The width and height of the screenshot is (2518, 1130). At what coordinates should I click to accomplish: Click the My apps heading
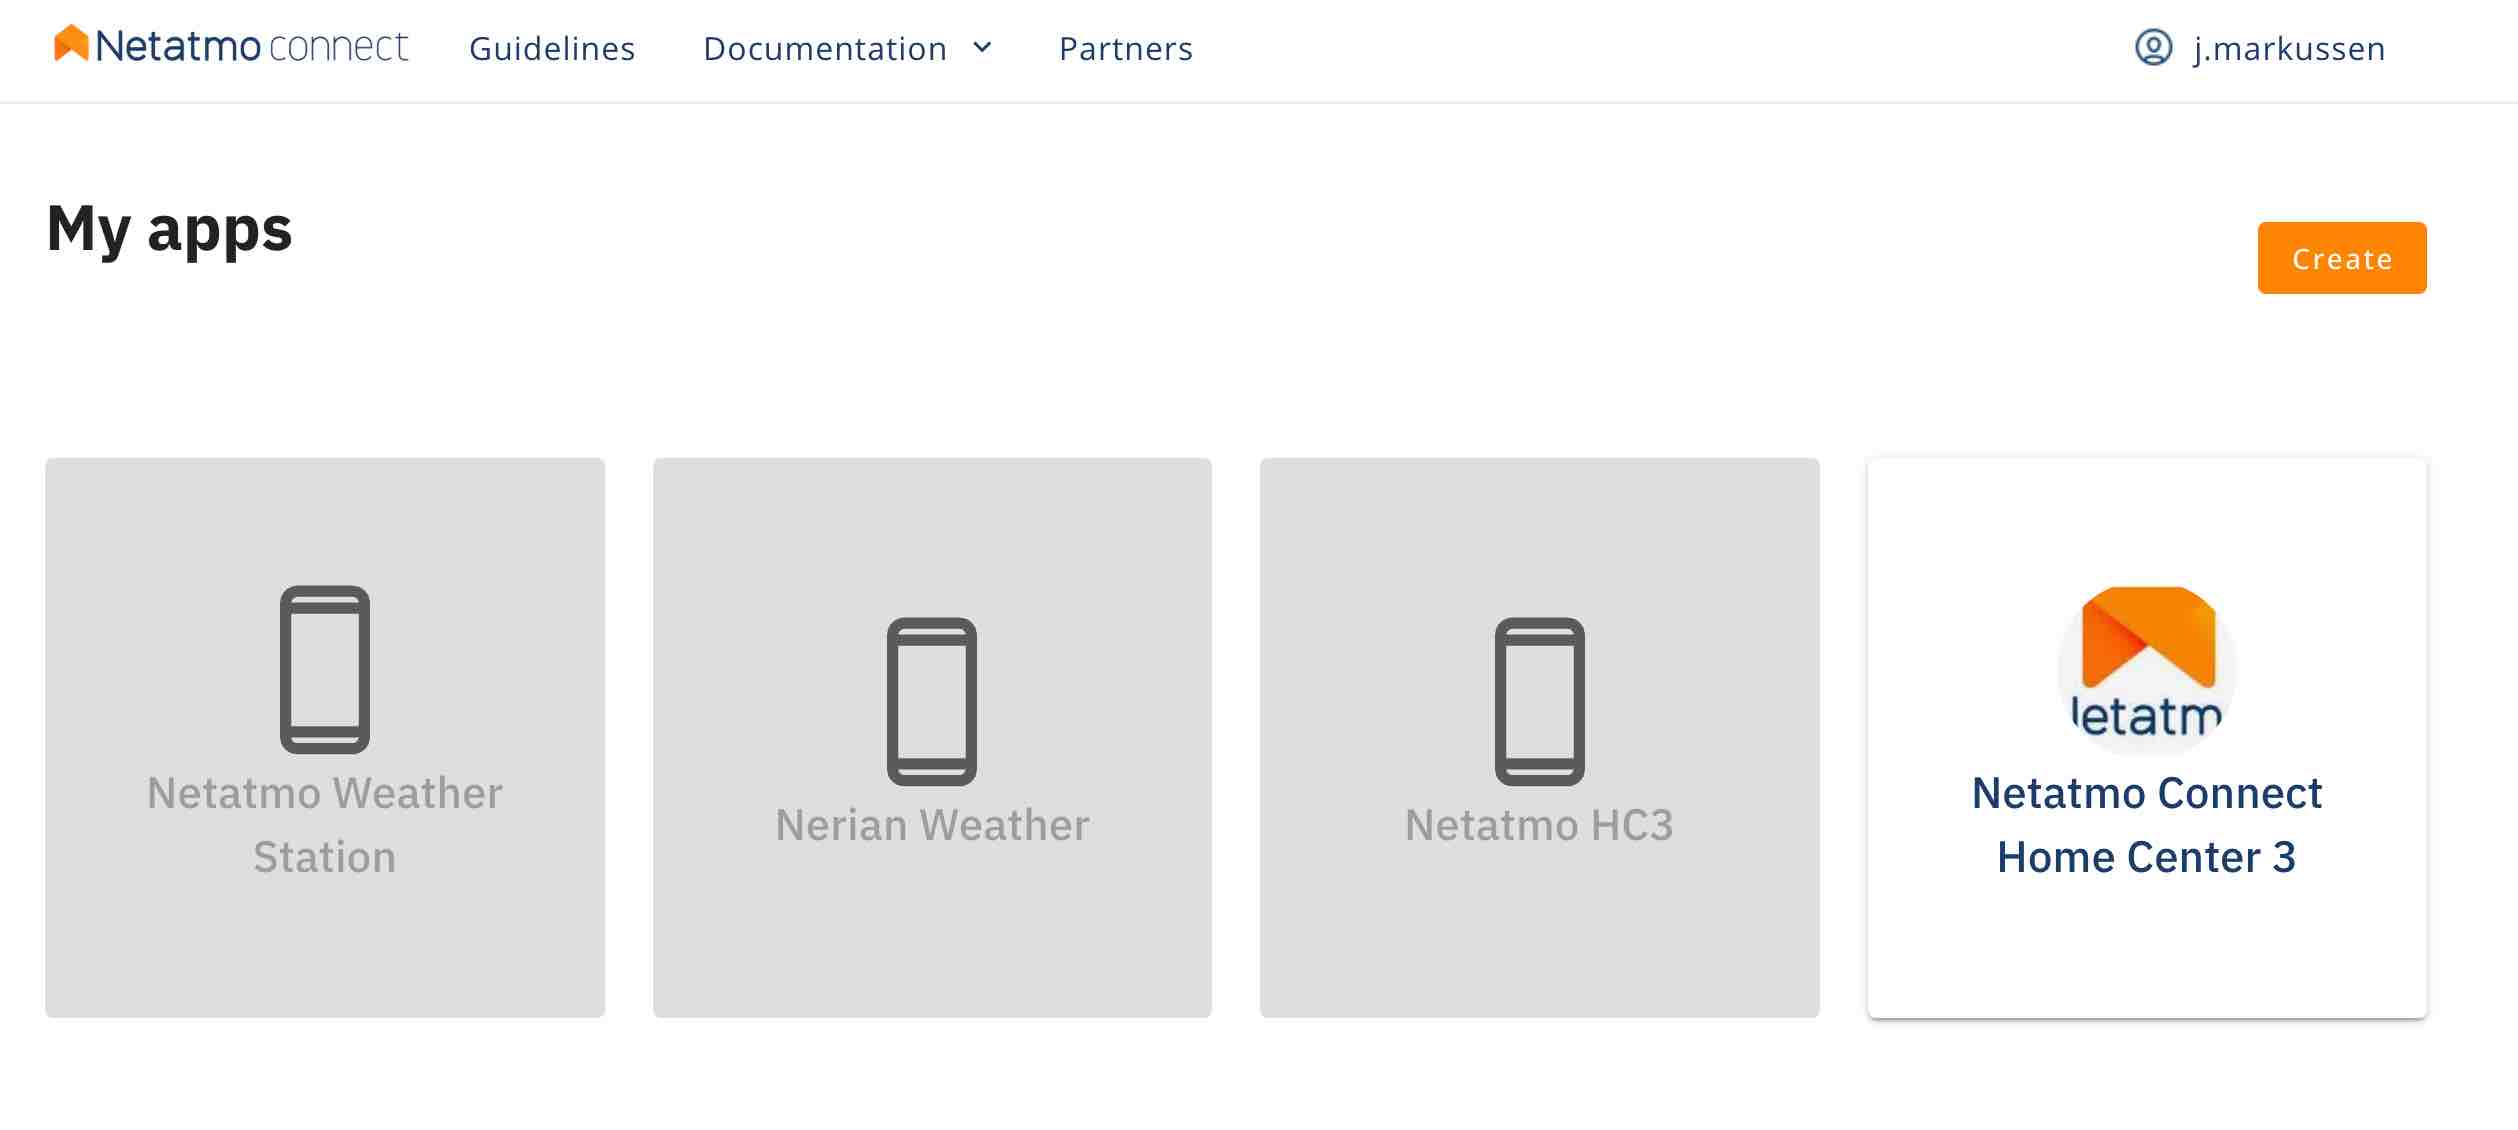[x=170, y=229]
